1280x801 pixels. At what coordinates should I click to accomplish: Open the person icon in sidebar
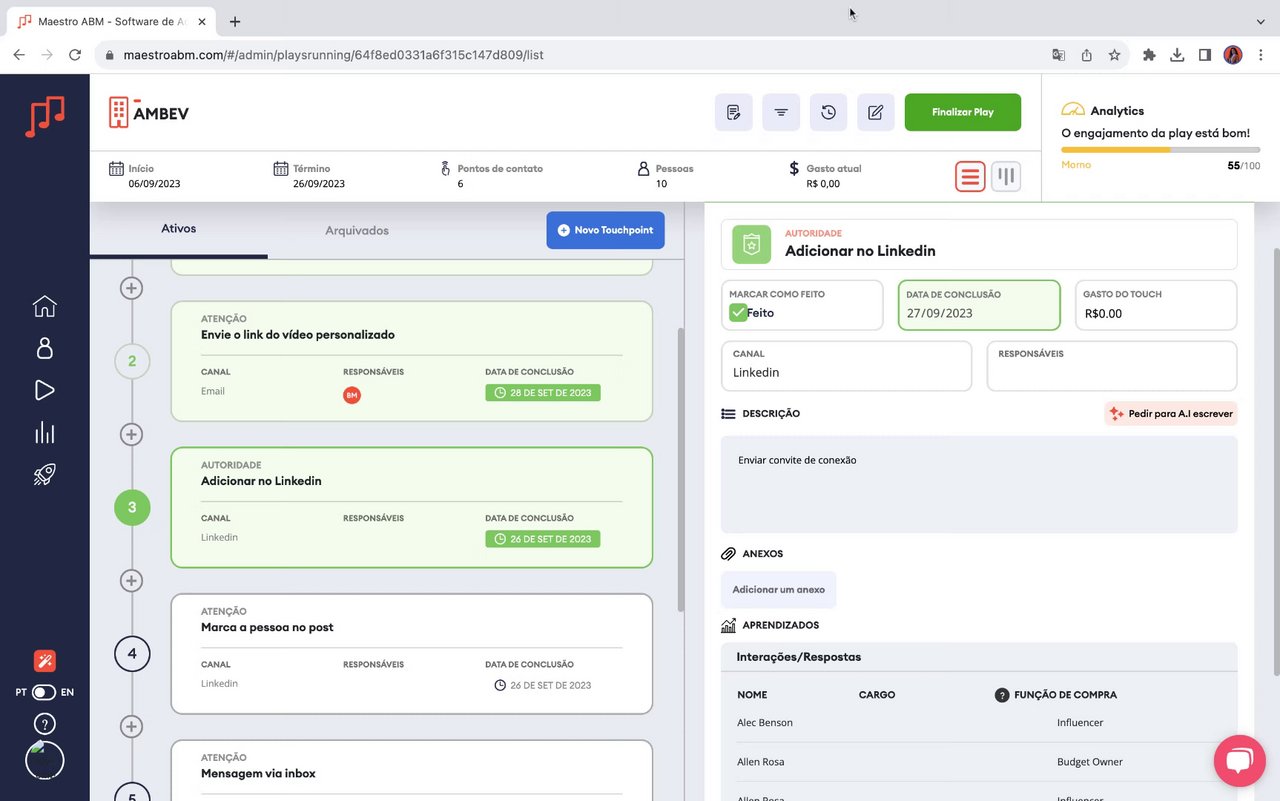pos(44,348)
